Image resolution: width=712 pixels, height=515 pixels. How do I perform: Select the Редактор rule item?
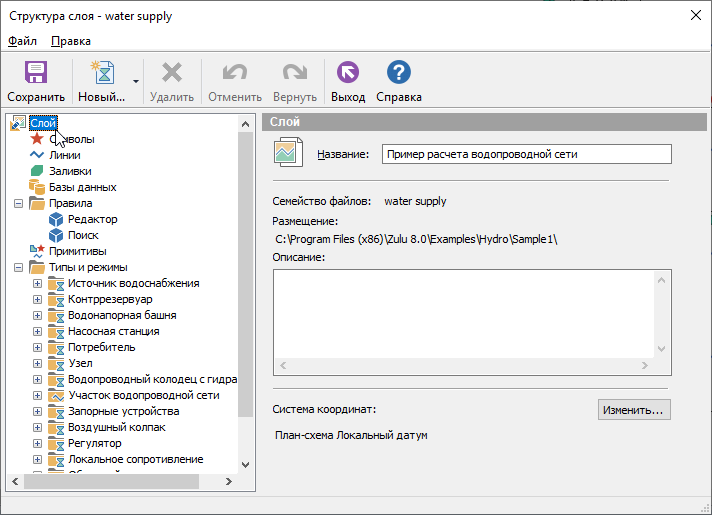click(x=92, y=219)
